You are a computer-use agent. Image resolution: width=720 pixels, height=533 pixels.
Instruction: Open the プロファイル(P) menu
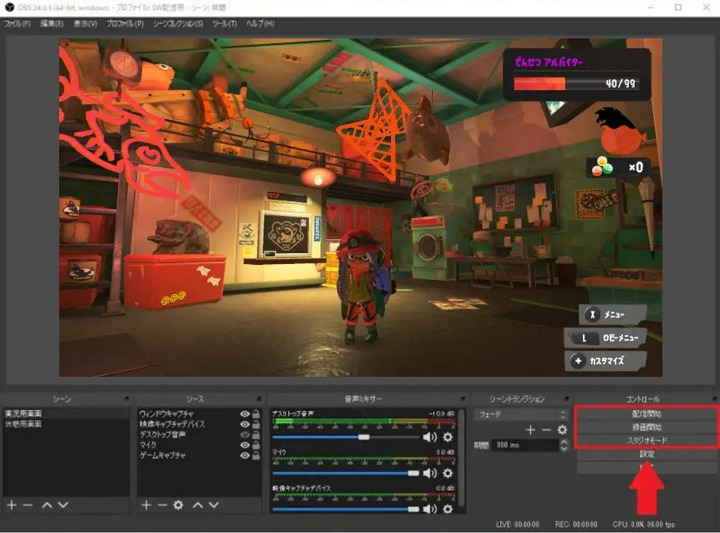125,24
